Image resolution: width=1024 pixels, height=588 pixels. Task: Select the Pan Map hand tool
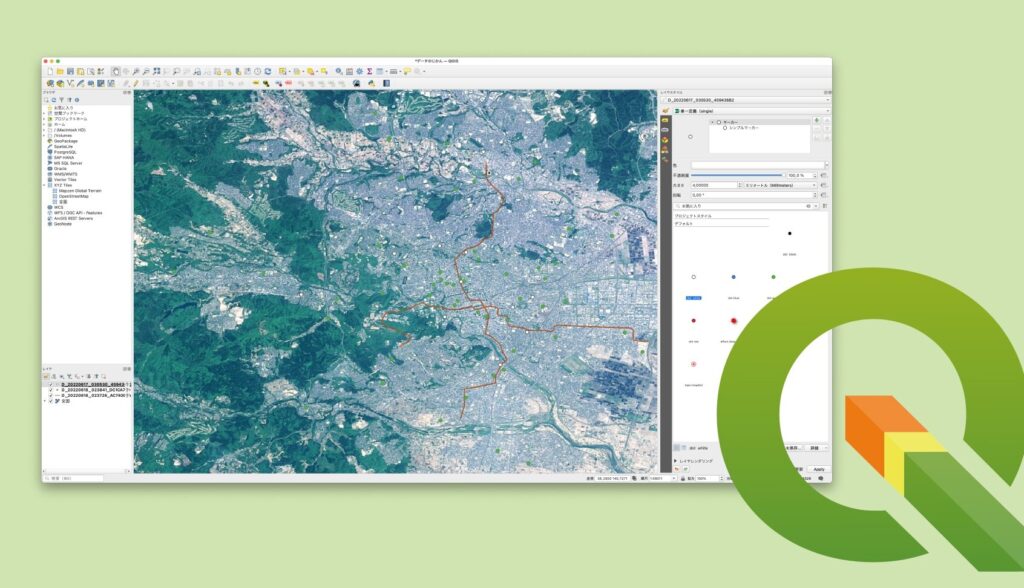click(115, 72)
